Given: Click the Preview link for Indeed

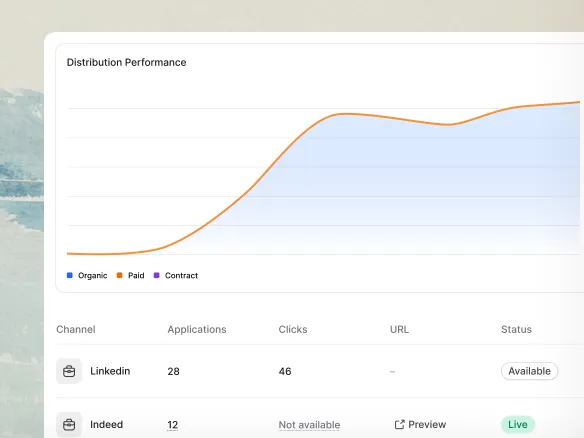Looking at the screenshot, I should pyautogui.click(x=420, y=424).
